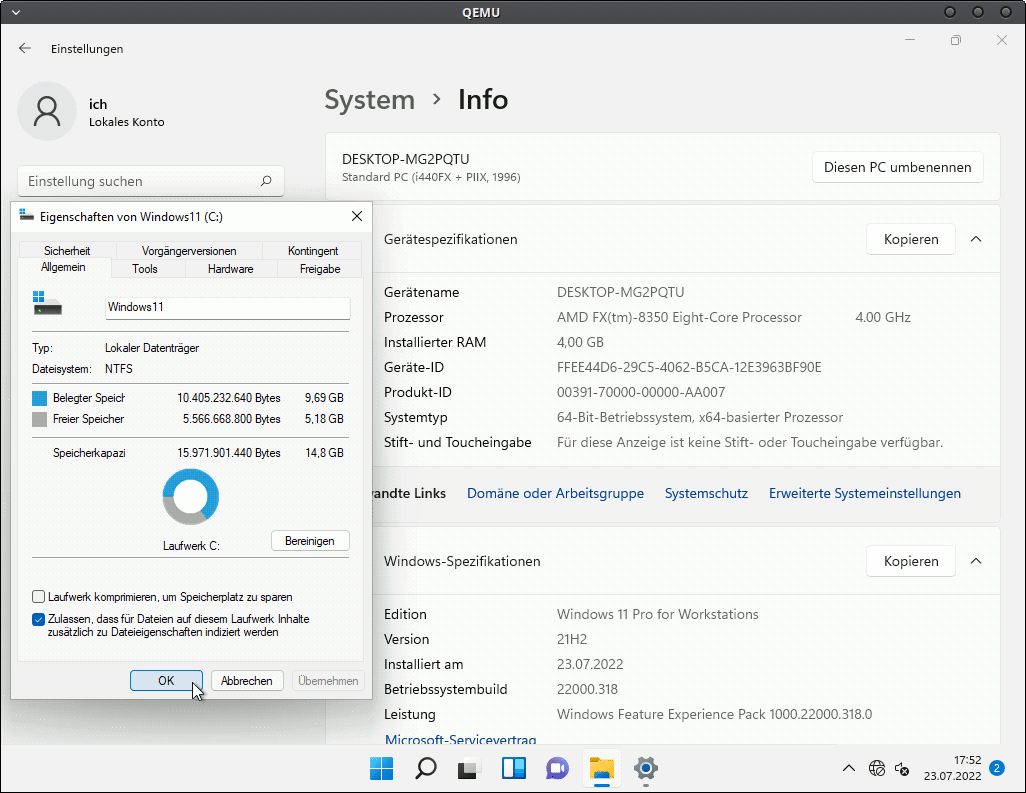
Task: Click the Betriebssystembuild value 22000.318
Action: tap(587, 689)
